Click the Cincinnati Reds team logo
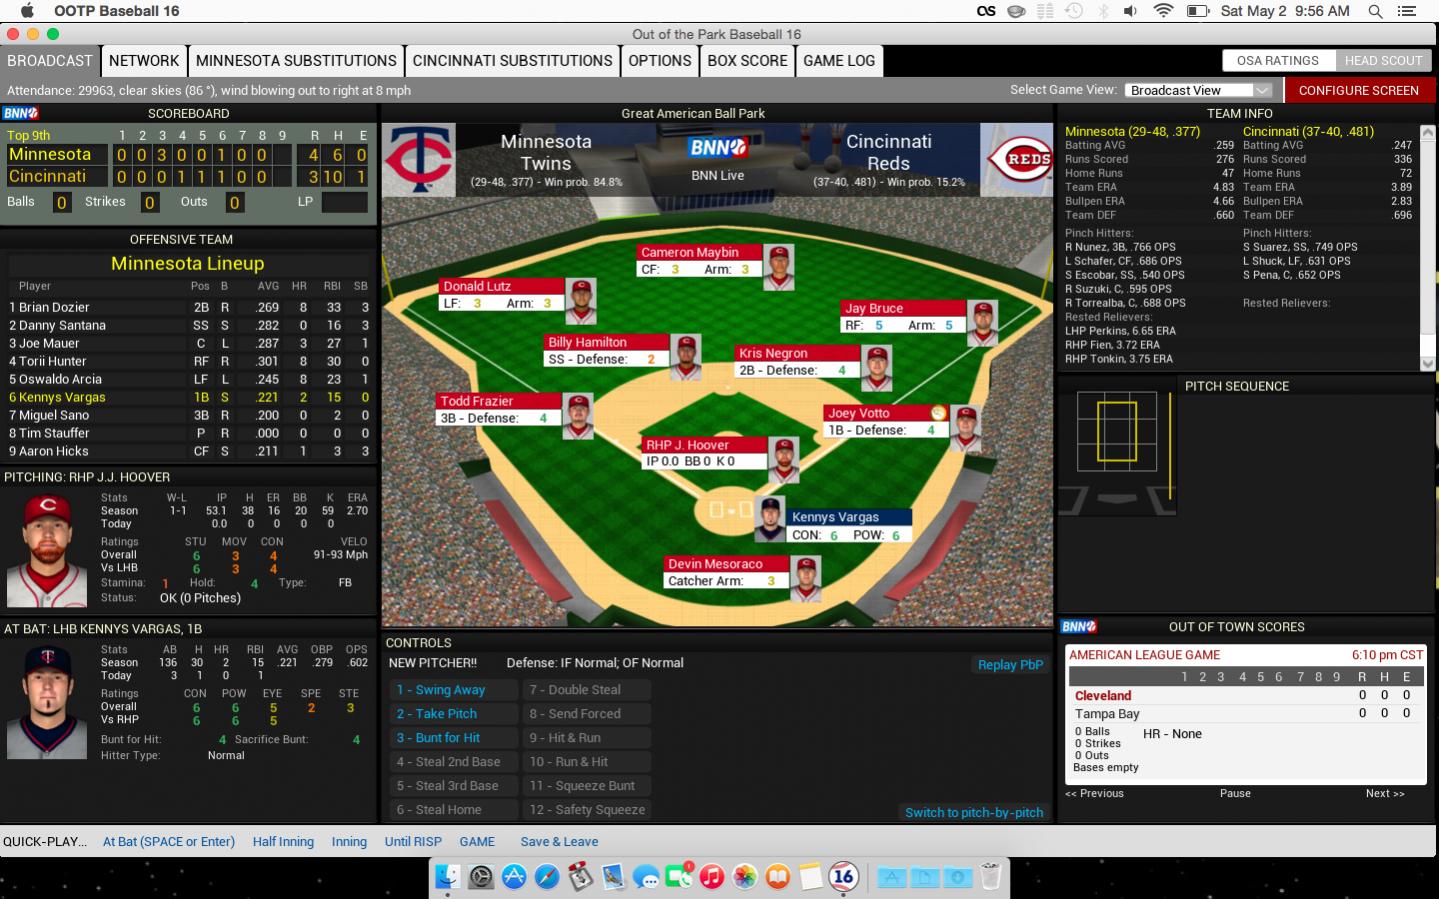This screenshot has width=1439, height=899. (1018, 160)
